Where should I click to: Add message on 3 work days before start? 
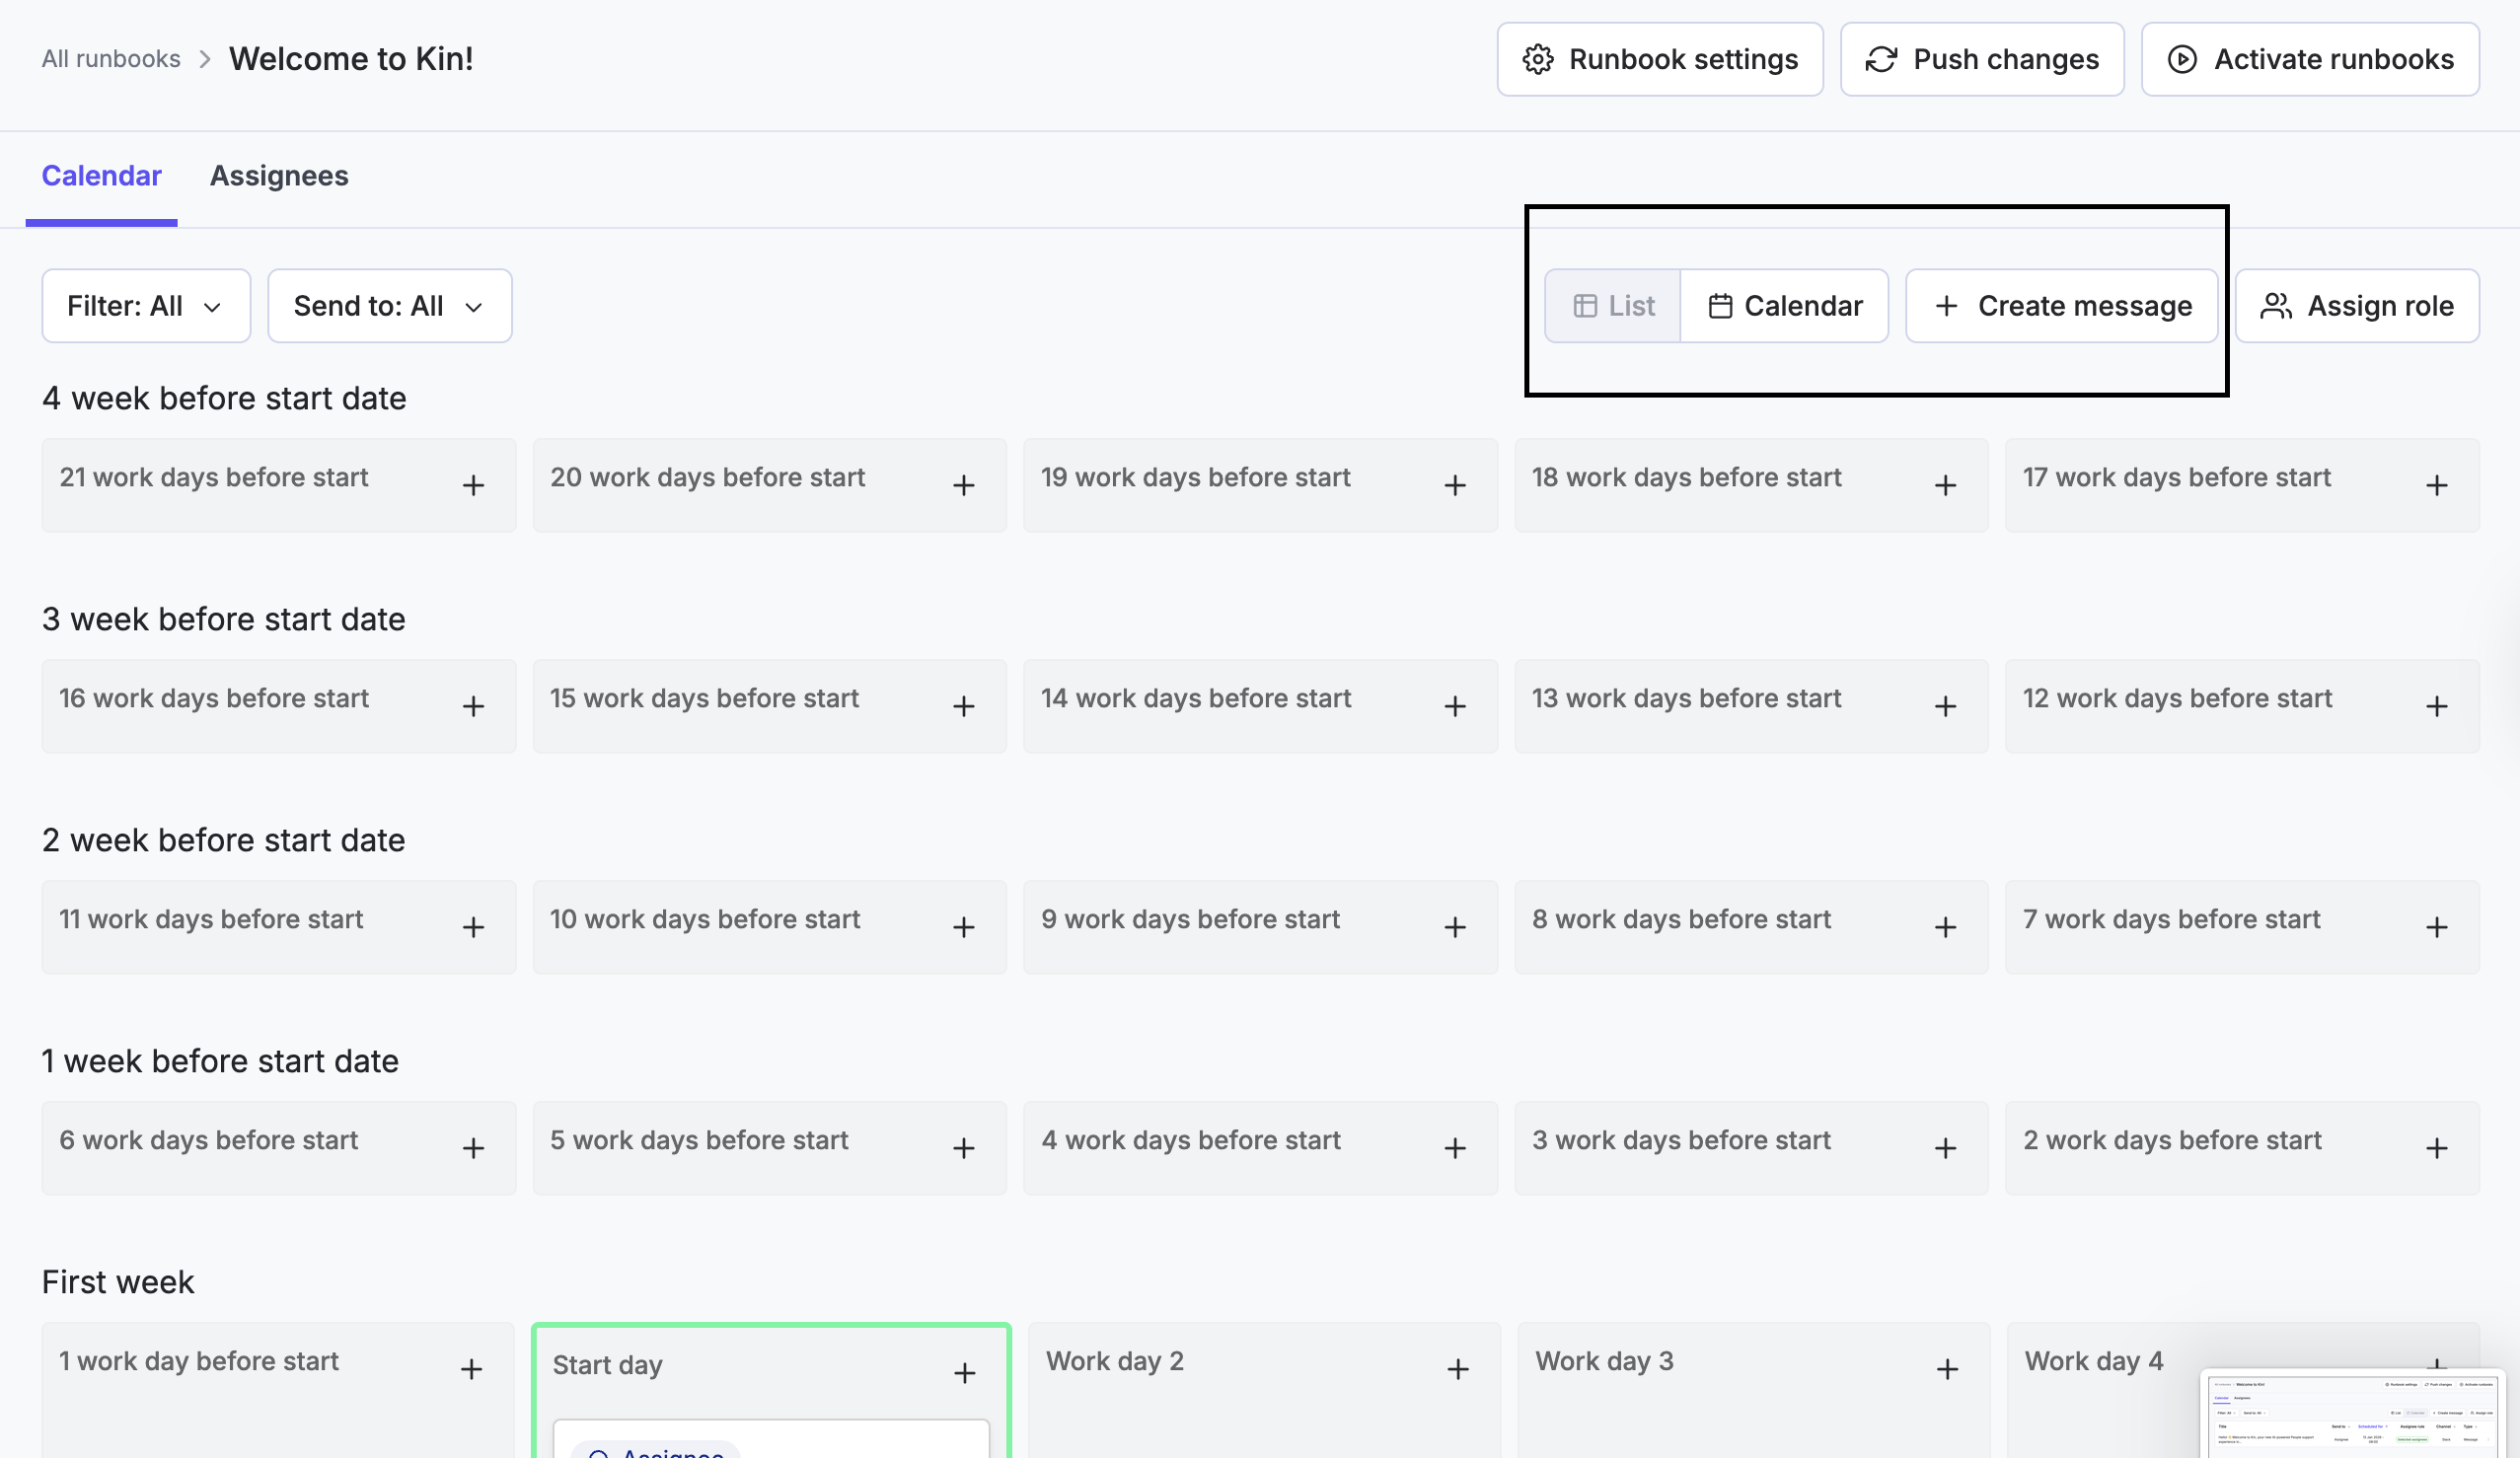click(1945, 1149)
